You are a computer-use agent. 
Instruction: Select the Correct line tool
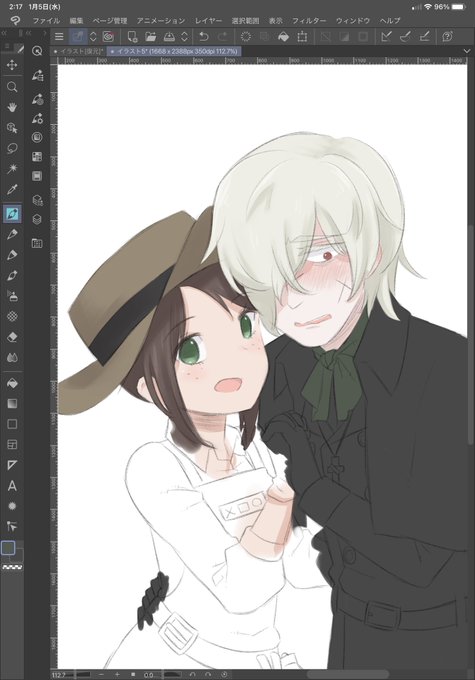pos(12,527)
